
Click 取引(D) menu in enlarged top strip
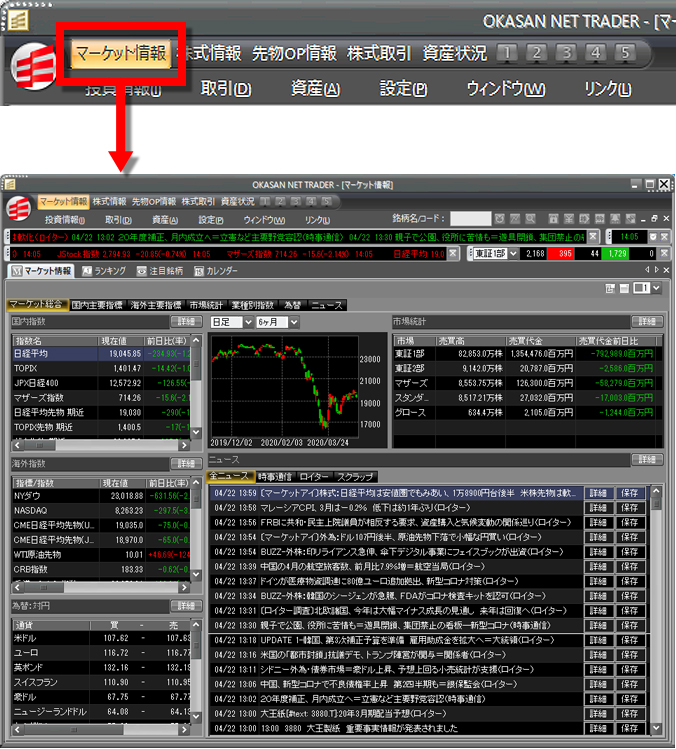click(x=225, y=89)
